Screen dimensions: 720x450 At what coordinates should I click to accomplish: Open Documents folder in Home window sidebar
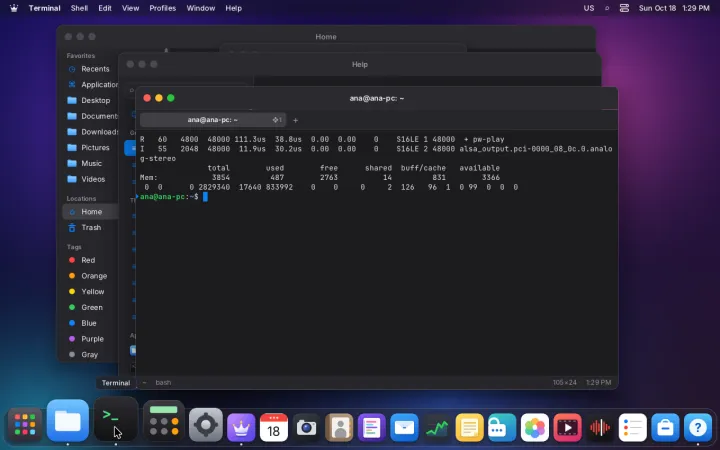click(x=90, y=116)
